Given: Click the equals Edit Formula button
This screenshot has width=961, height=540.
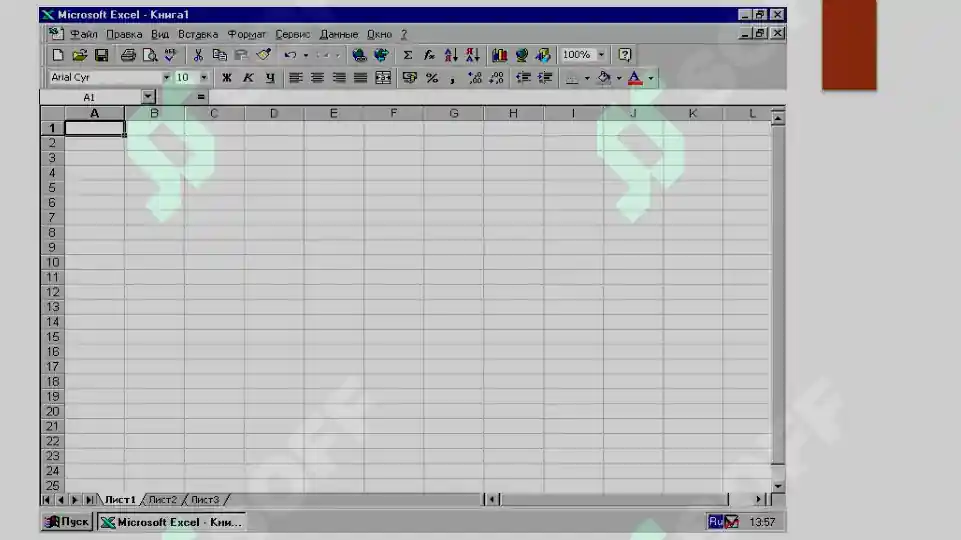Looking at the screenshot, I should click(200, 97).
